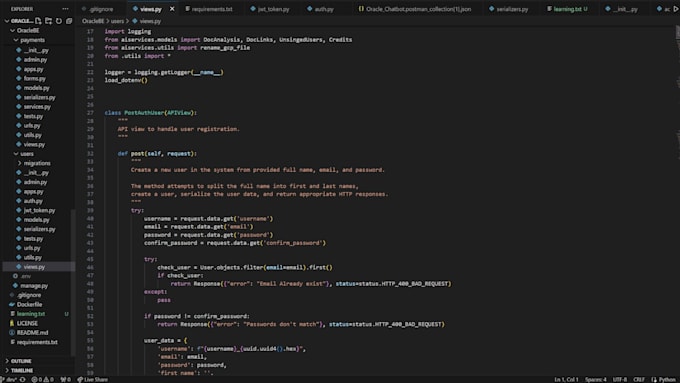Open services.py in payments folder
The width and height of the screenshot is (680, 383).
37,107
